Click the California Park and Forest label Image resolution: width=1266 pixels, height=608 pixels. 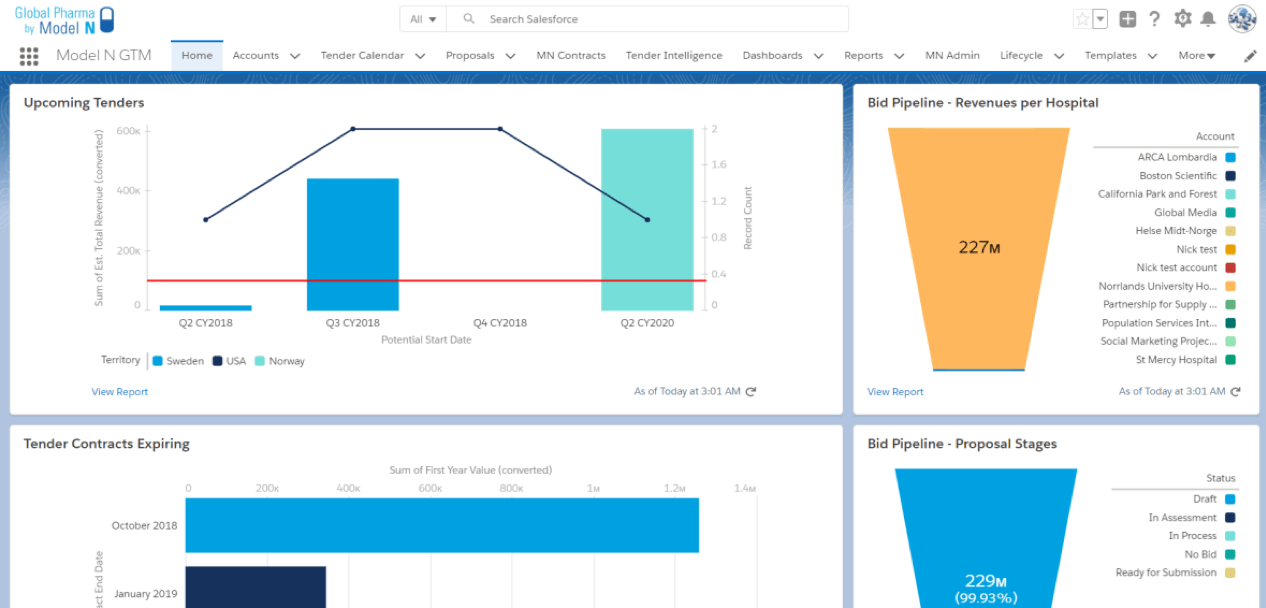click(1158, 194)
